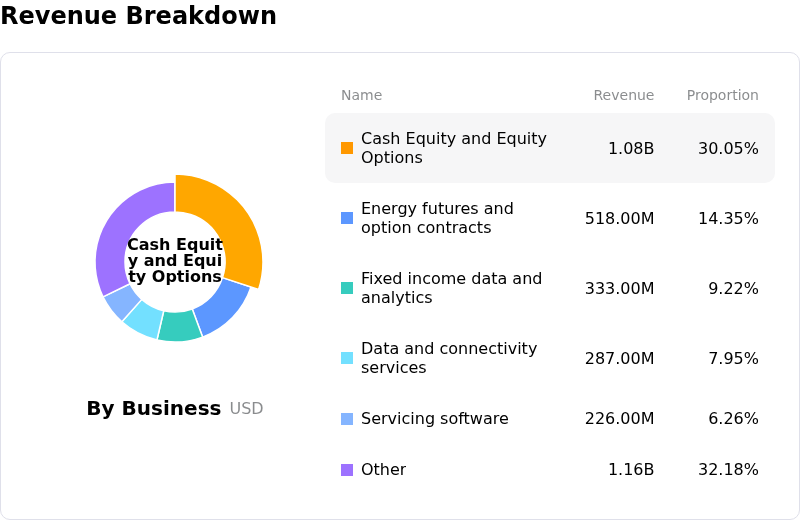Click the Servicing software row label
This screenshot has width=800, height=520.
tap(435, 418)
